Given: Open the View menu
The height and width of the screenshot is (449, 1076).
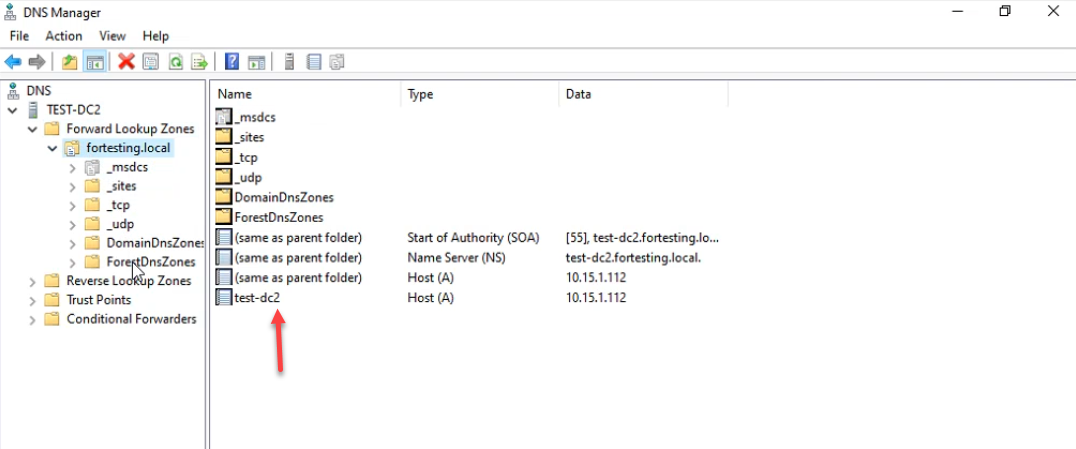Looking at the screenshot, I should (x=113, y=36).
